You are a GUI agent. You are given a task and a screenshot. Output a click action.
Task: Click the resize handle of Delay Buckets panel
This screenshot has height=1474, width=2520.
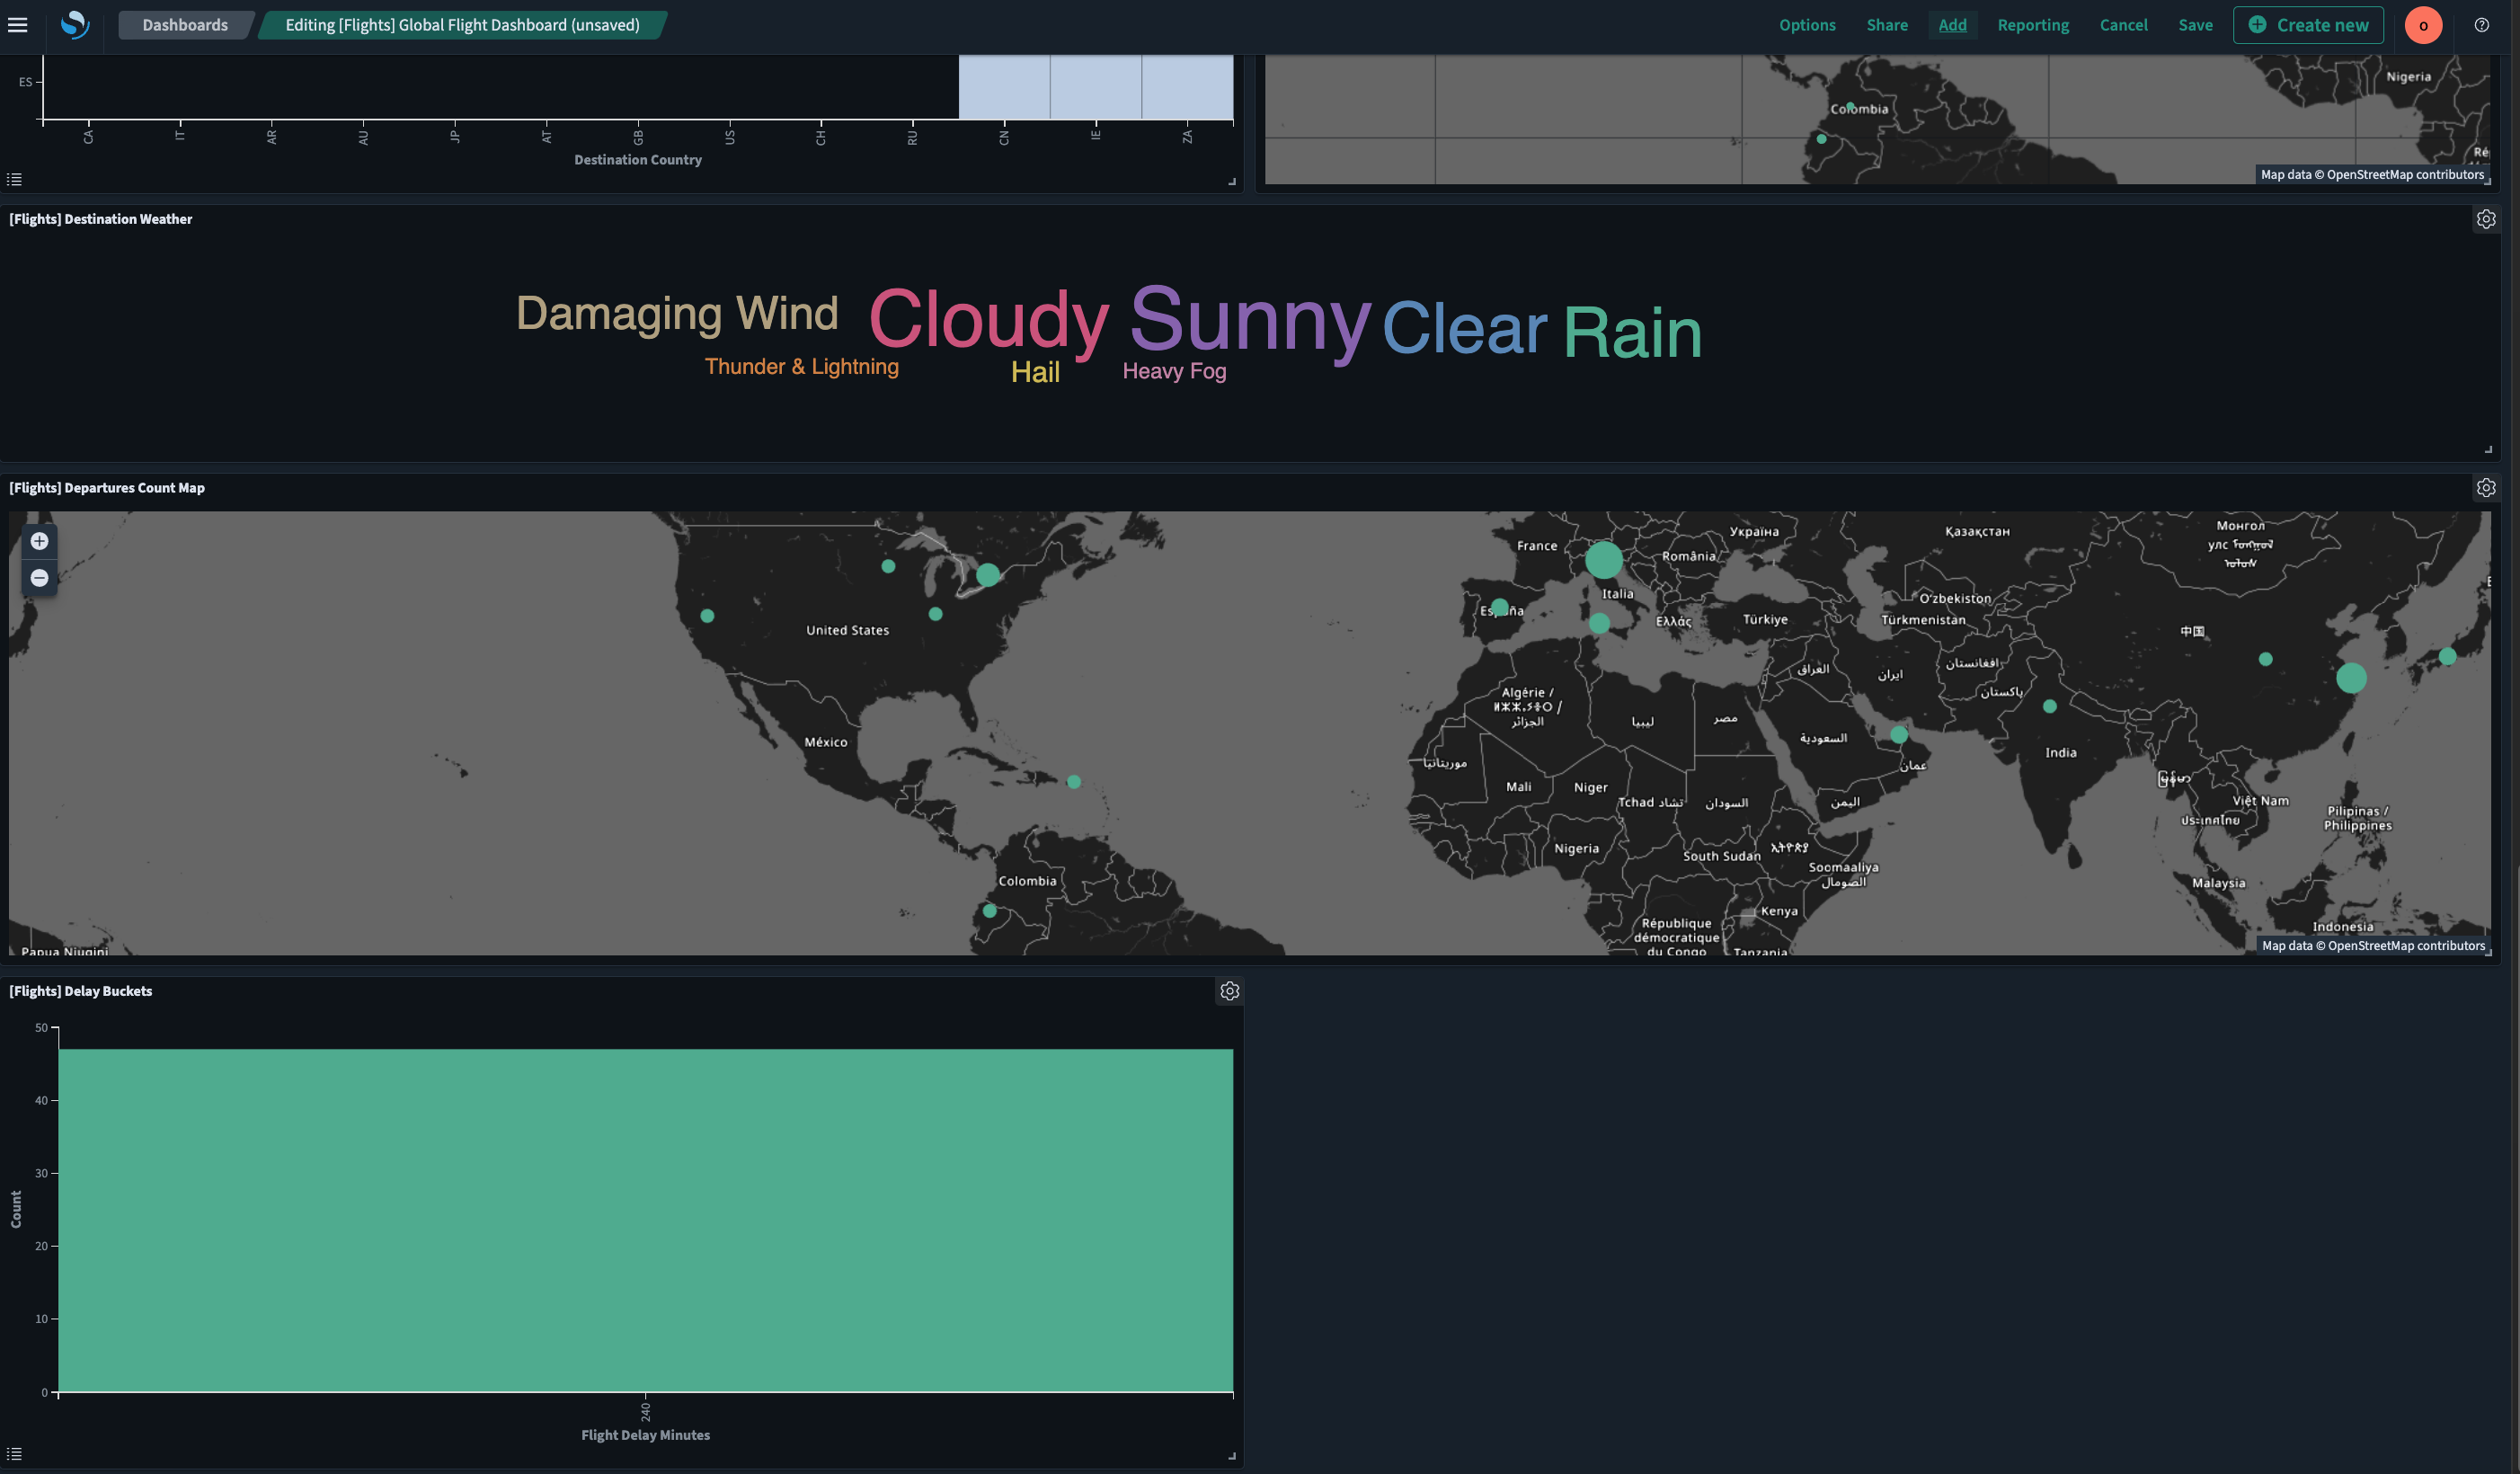pos(1232,1456)
